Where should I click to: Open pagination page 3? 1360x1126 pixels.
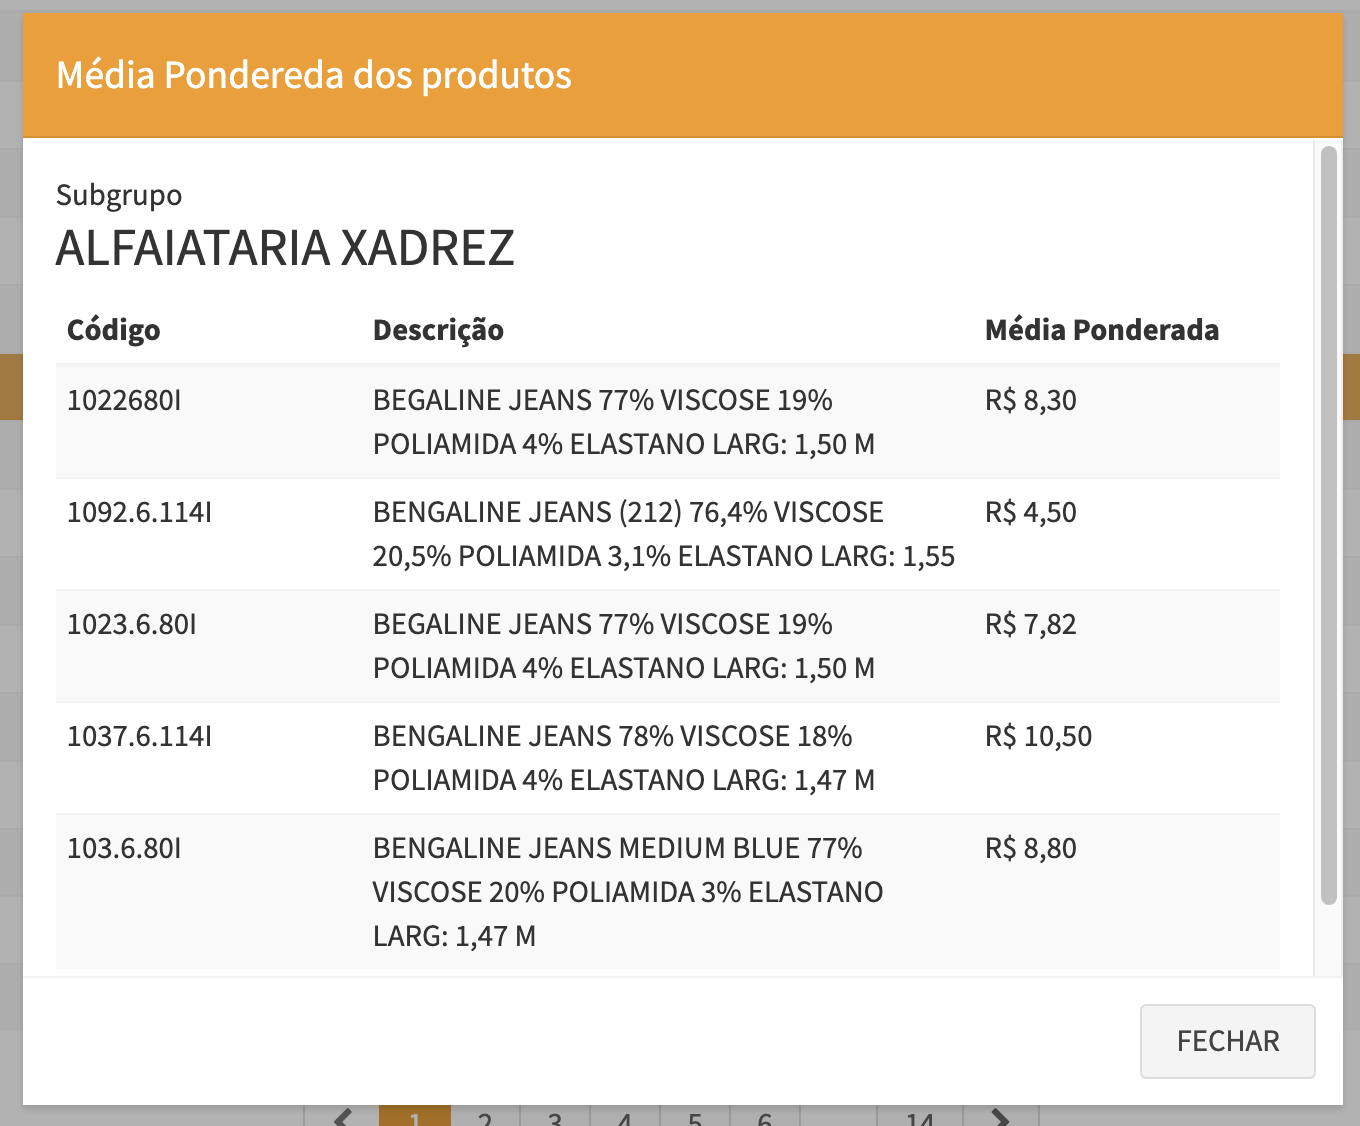(555, 1118)
